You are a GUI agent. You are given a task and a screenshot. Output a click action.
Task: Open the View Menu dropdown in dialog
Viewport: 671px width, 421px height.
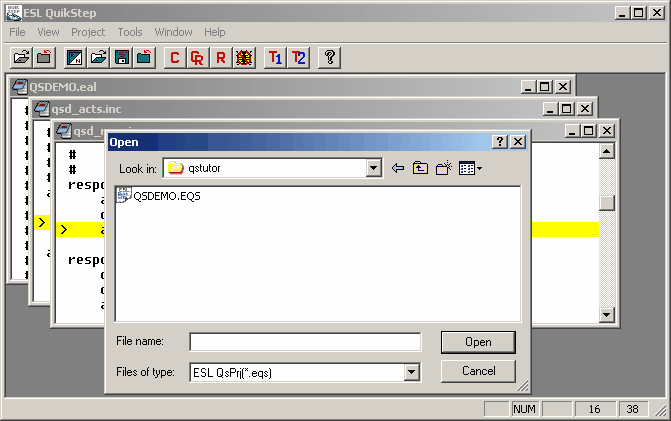(470, 168)
